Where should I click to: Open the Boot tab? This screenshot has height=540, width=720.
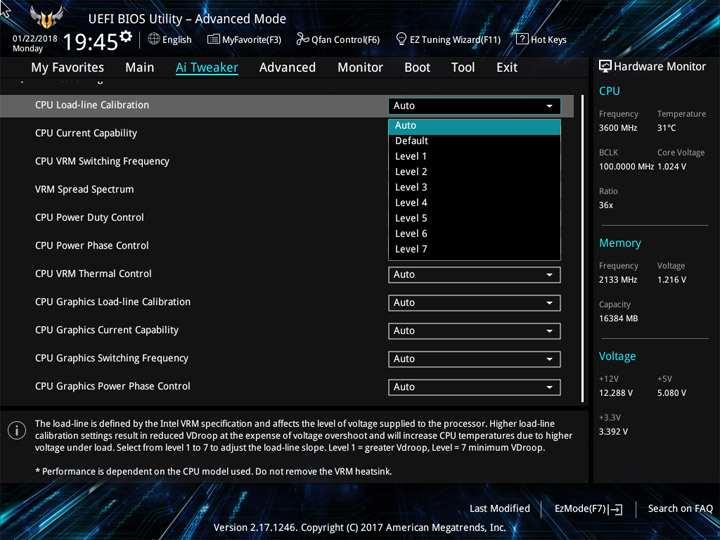click(x=417, y=67)
